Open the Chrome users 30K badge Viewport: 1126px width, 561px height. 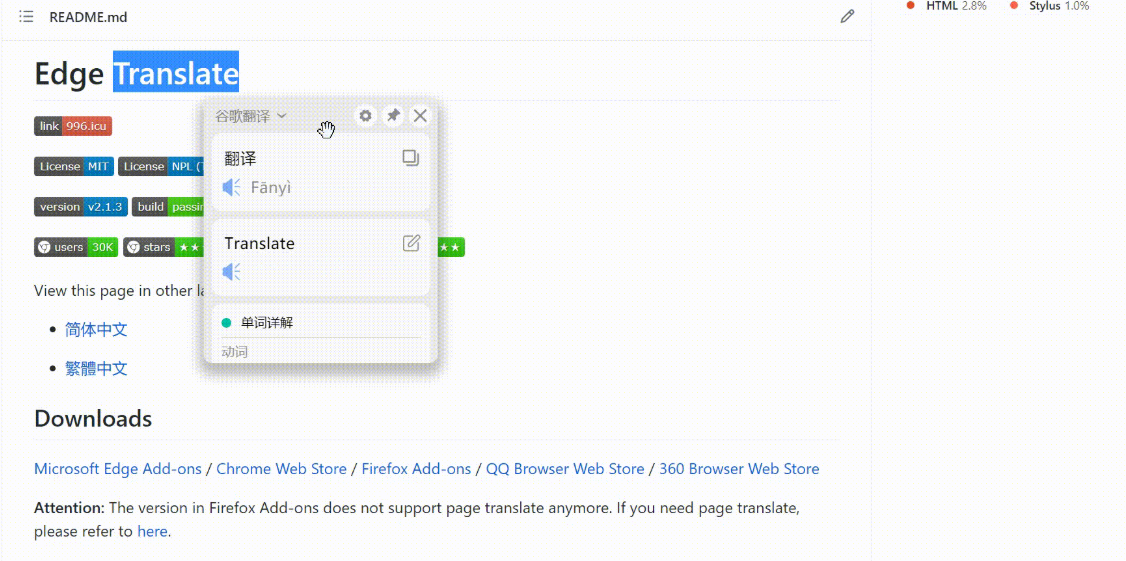point(76,247)
